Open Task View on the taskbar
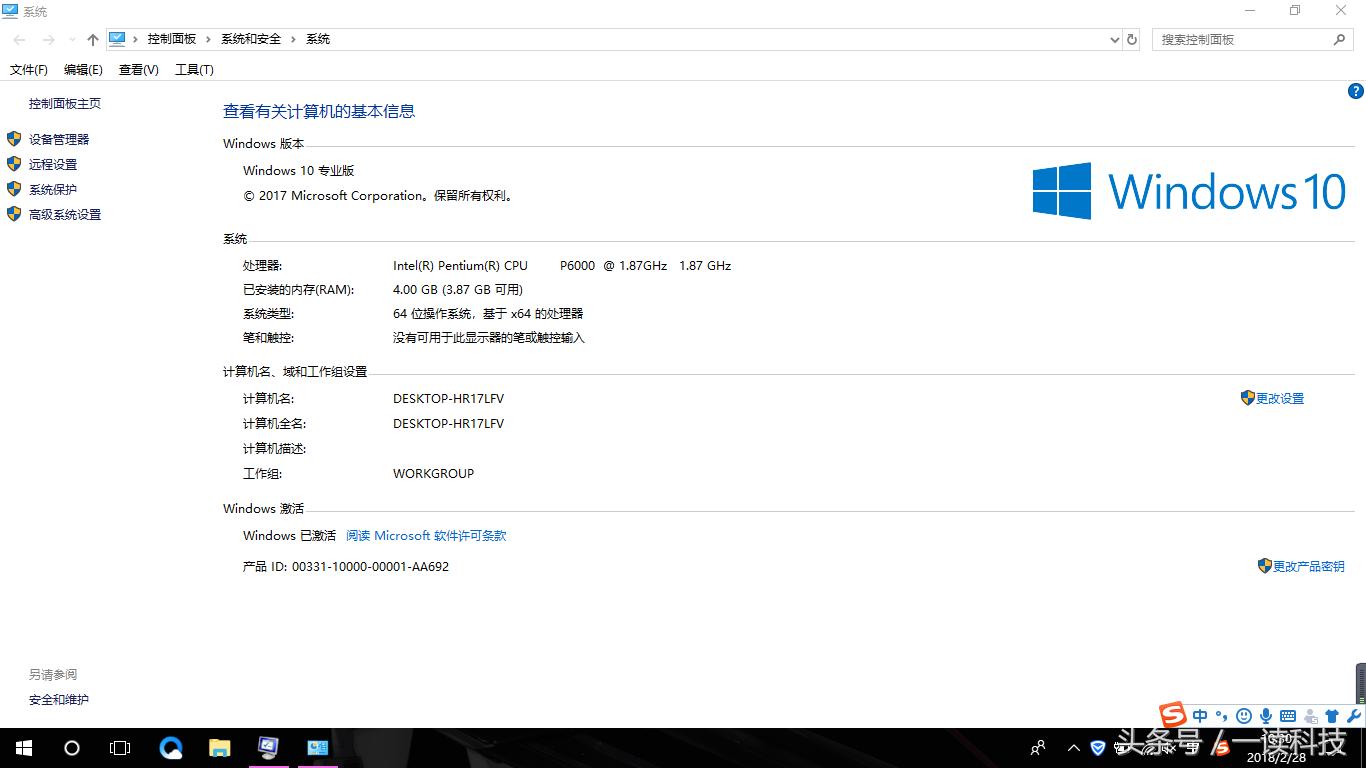1366x768 pixels. [120, 747]
